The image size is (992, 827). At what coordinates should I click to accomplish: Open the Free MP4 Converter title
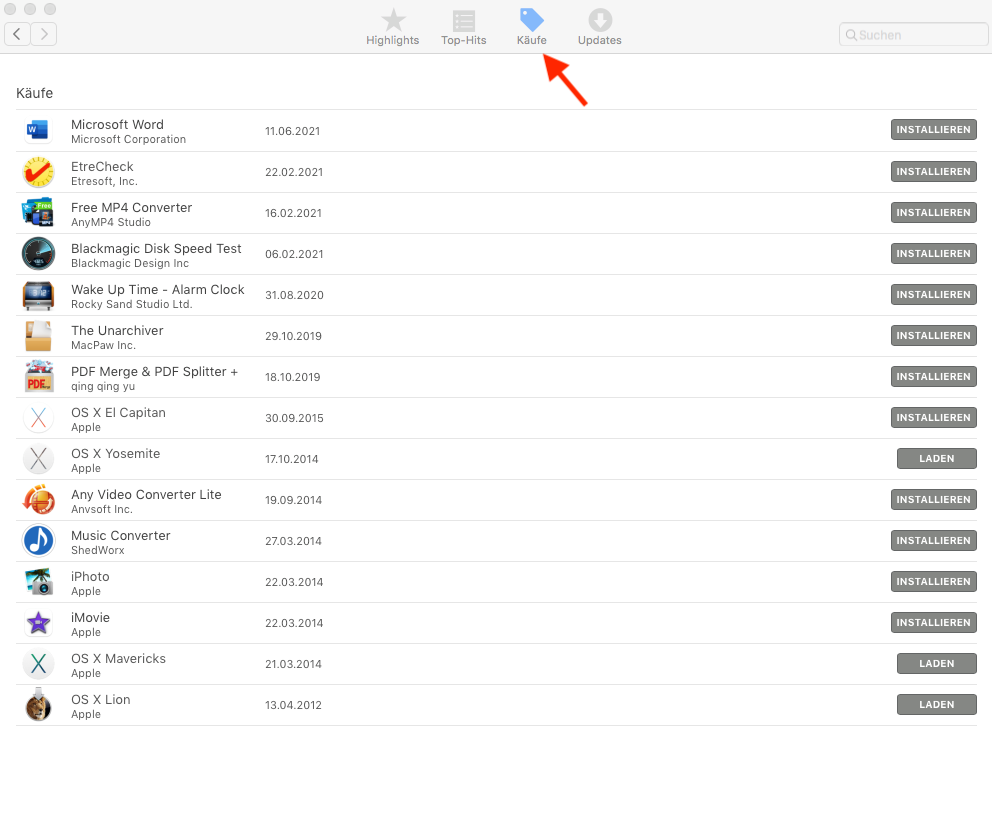coord(132,208)
